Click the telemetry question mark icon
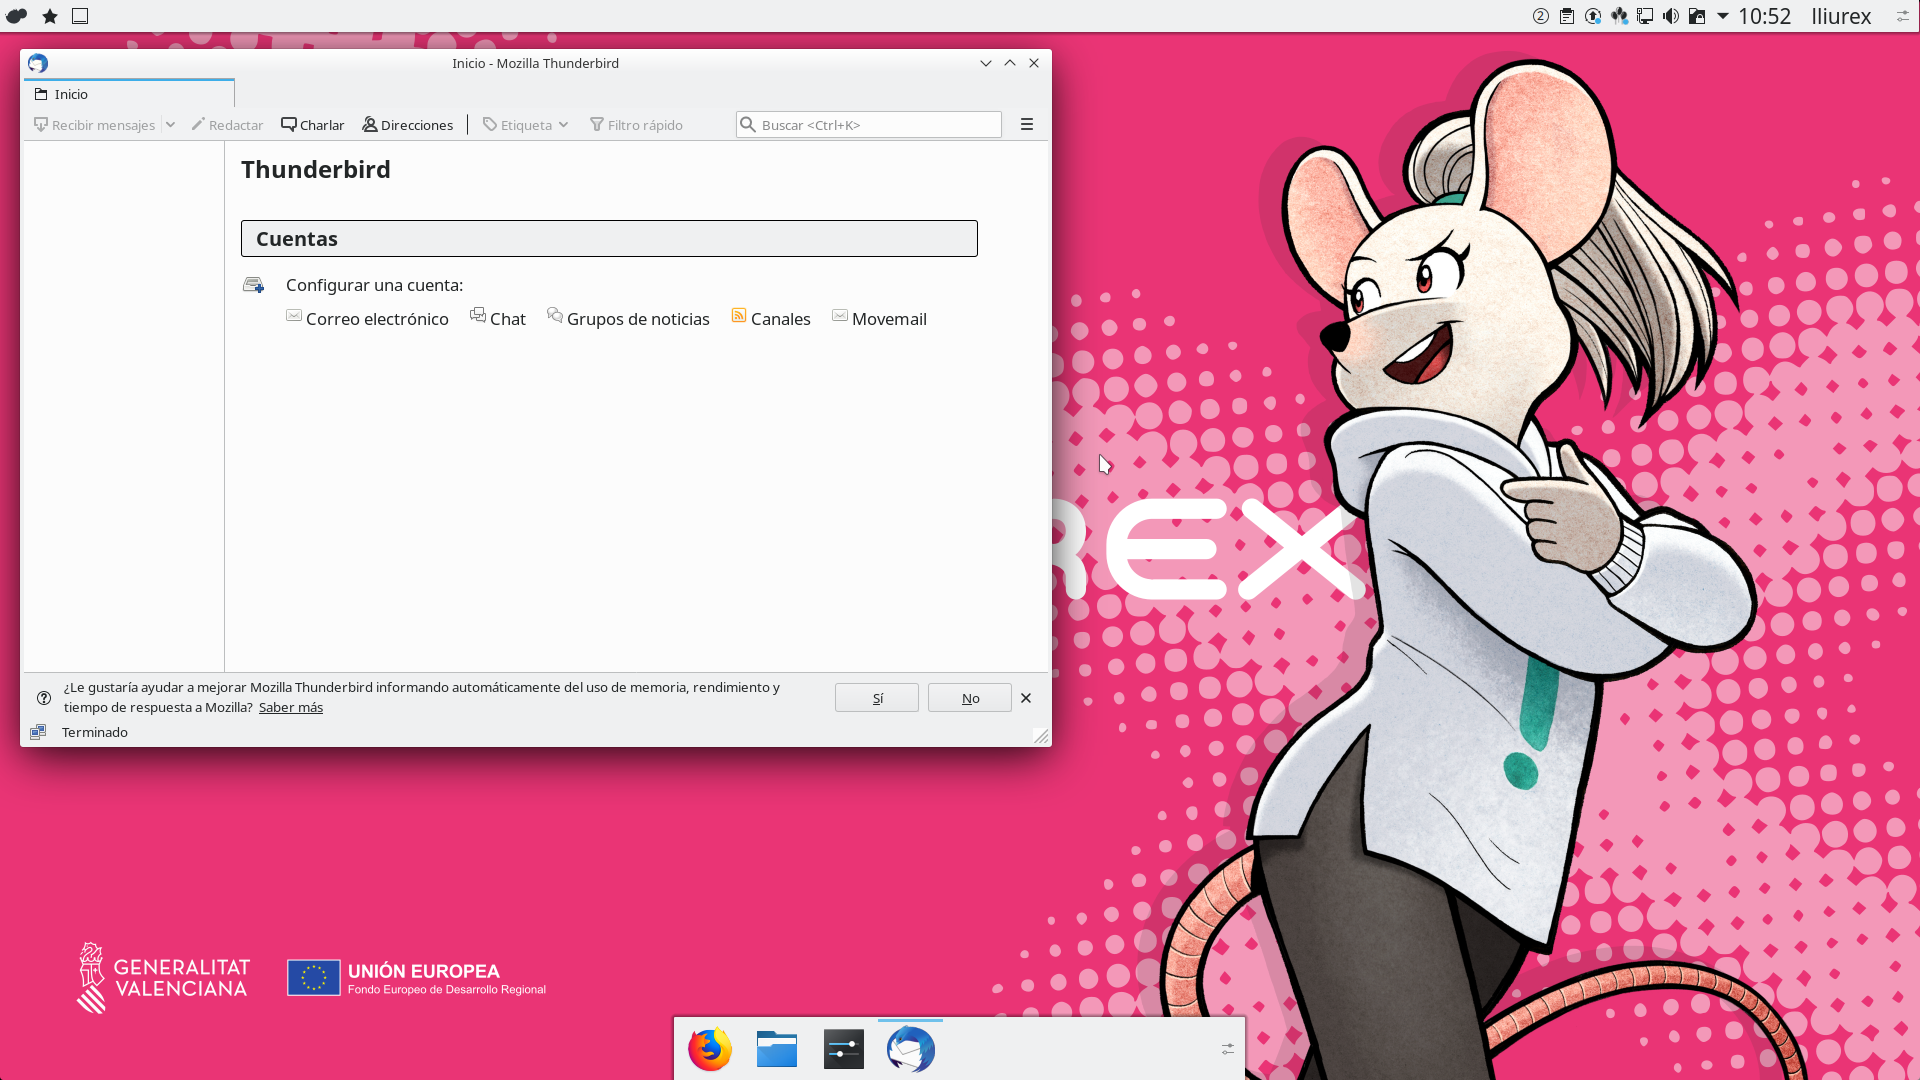 tap(44, 698)
